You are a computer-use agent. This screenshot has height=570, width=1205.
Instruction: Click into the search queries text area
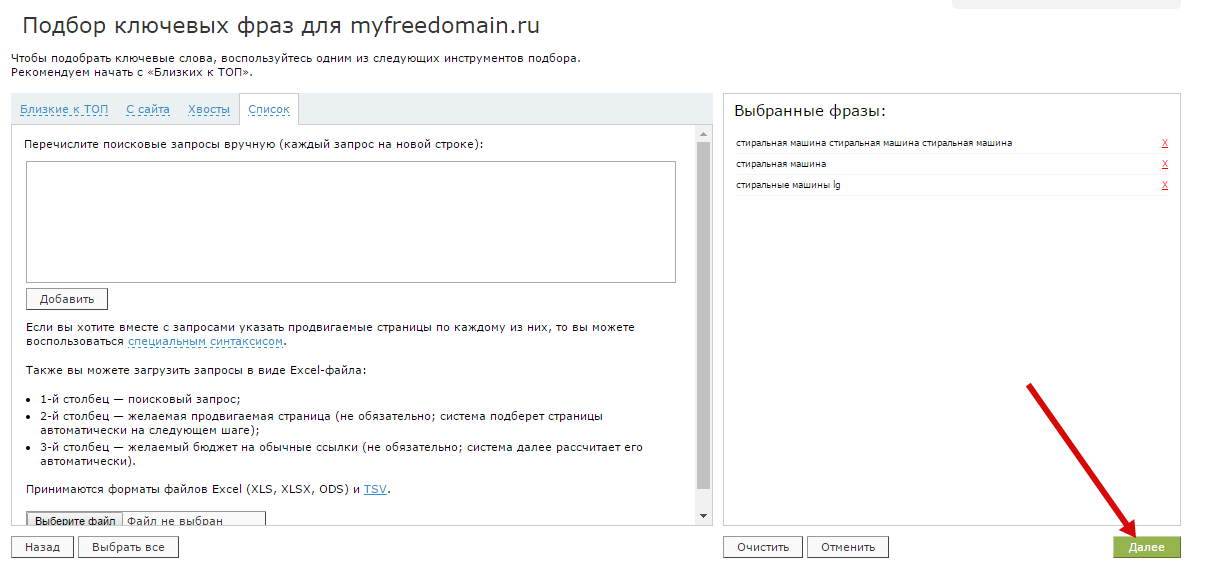click(x=350, y=222)
